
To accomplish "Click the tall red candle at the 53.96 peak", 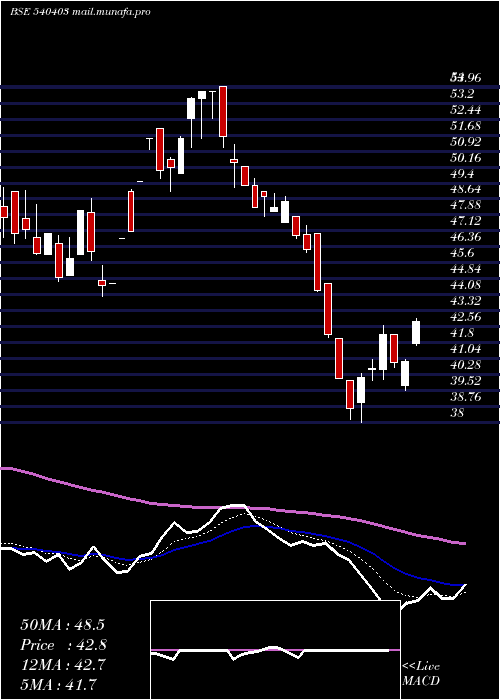I will pos(223,112).
